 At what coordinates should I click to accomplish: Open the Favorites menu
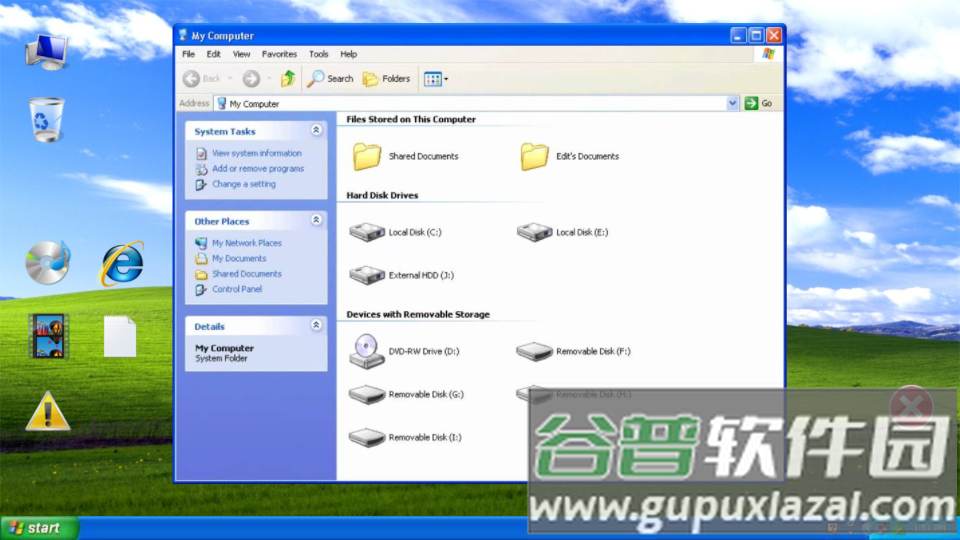[279, 54]
